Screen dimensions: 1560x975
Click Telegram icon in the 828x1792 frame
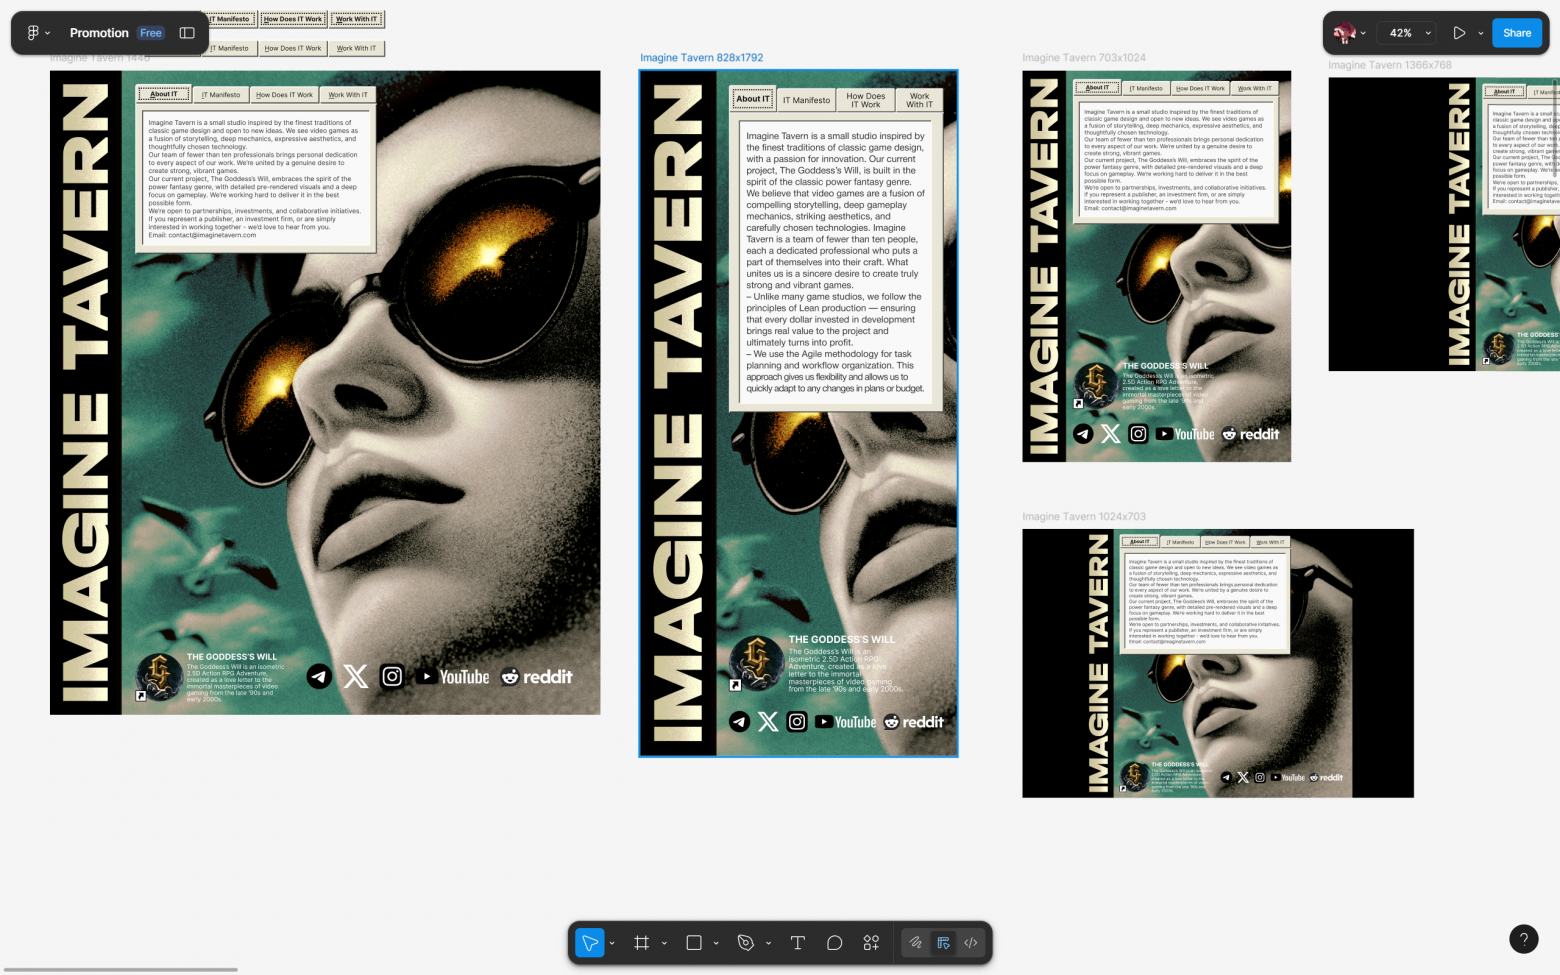point(739,722)
